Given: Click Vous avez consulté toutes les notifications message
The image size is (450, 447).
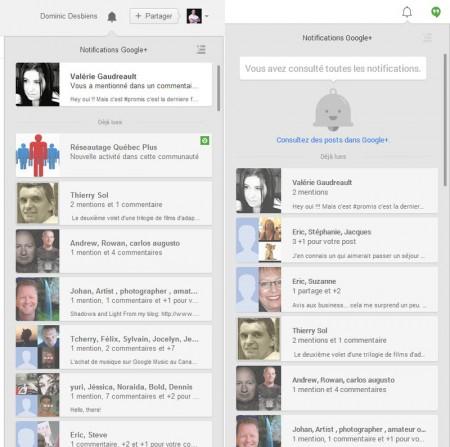Looking at the screenshot, I should coord(333,68).
